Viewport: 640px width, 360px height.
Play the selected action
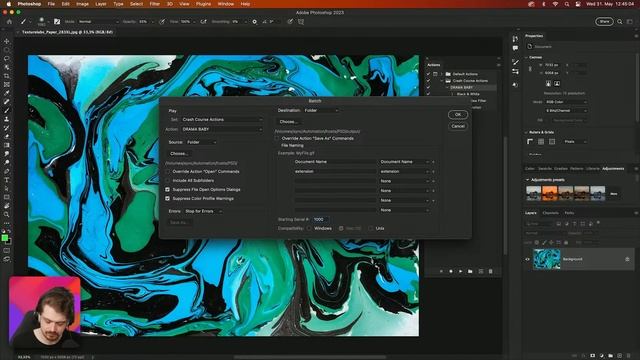point(460,271)
